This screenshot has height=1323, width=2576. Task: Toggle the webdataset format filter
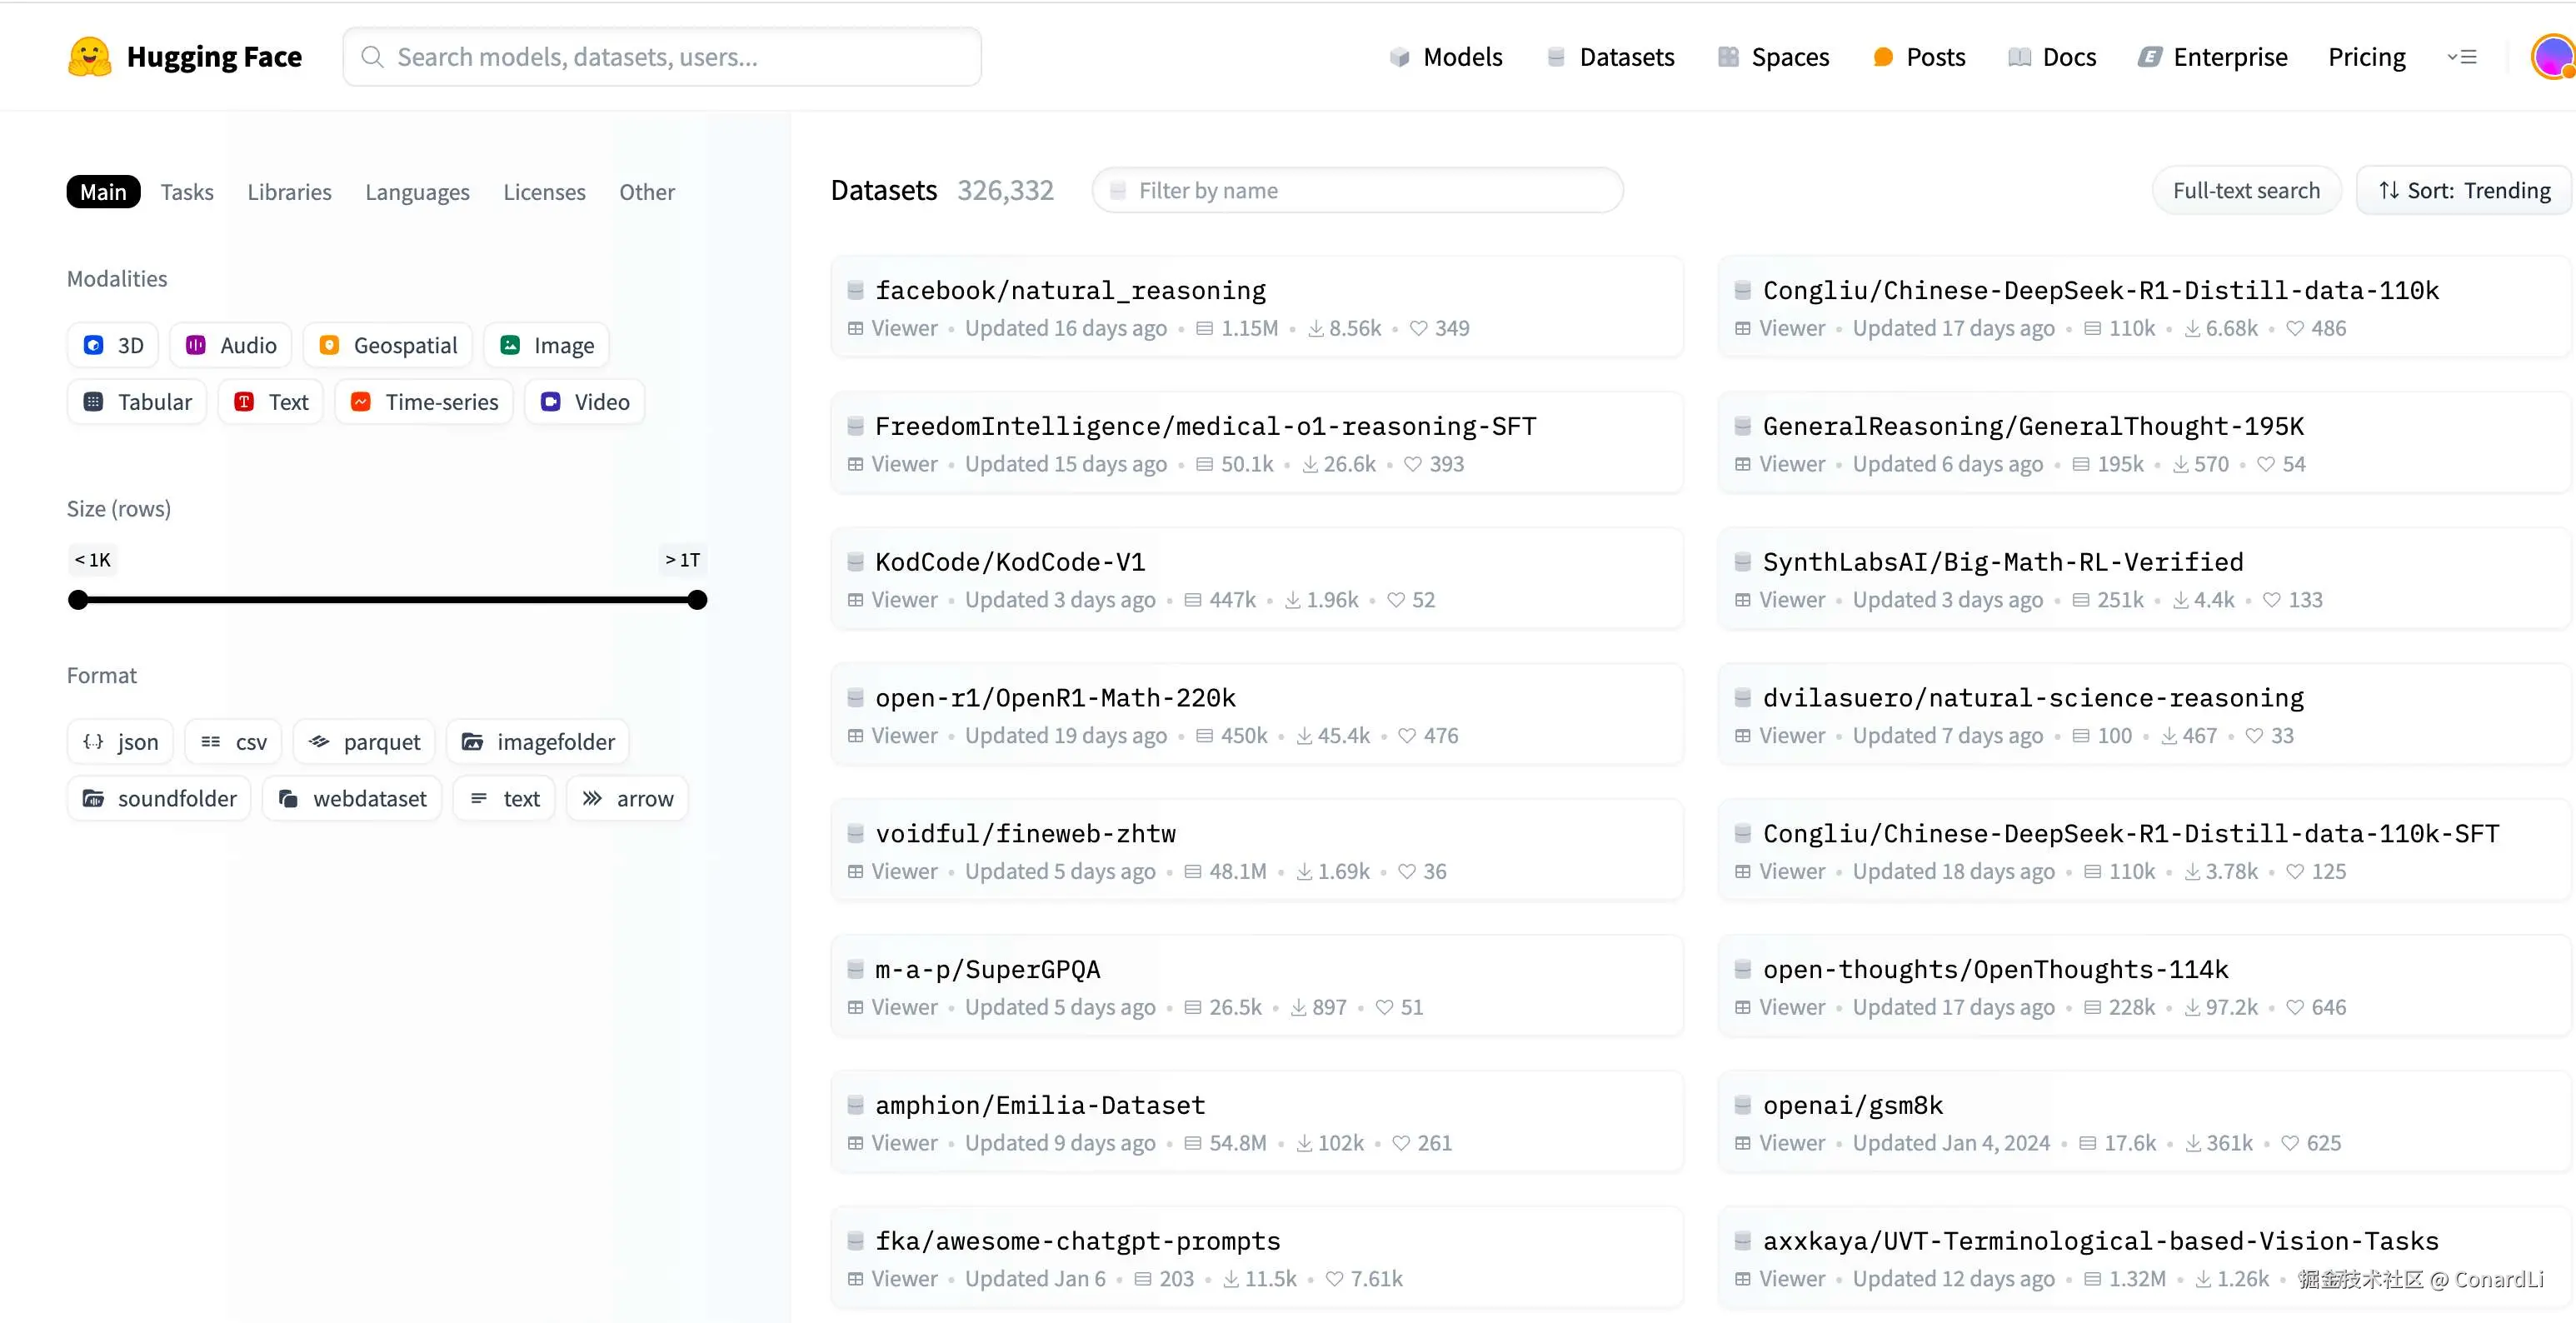[352, 798]
